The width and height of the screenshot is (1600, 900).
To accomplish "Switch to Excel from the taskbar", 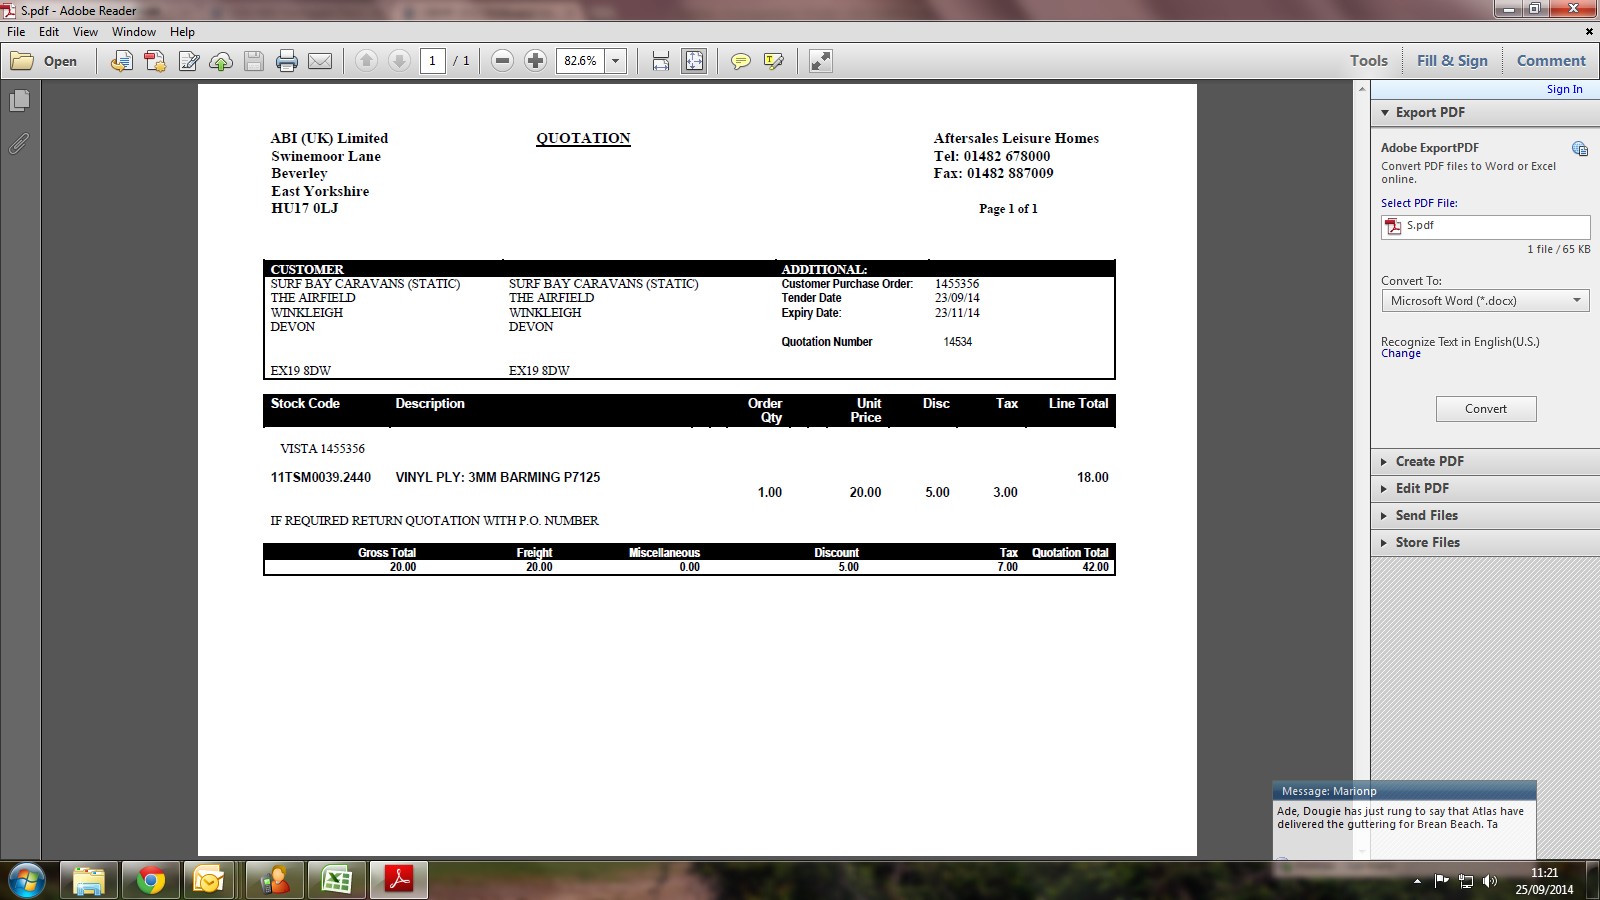I will click(x=336, y=880).
